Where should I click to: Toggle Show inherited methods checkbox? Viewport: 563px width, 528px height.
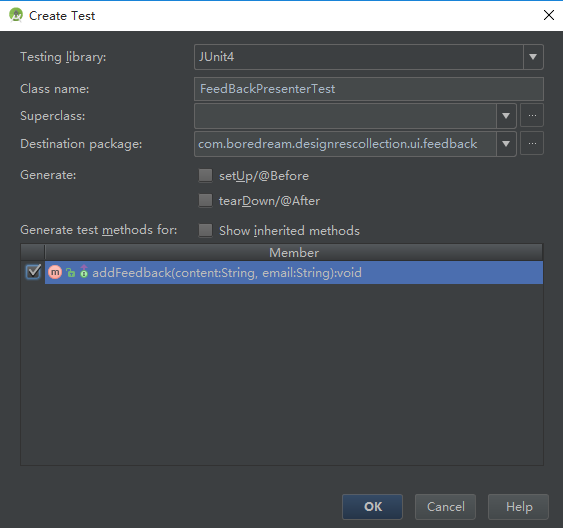point(205,230)
